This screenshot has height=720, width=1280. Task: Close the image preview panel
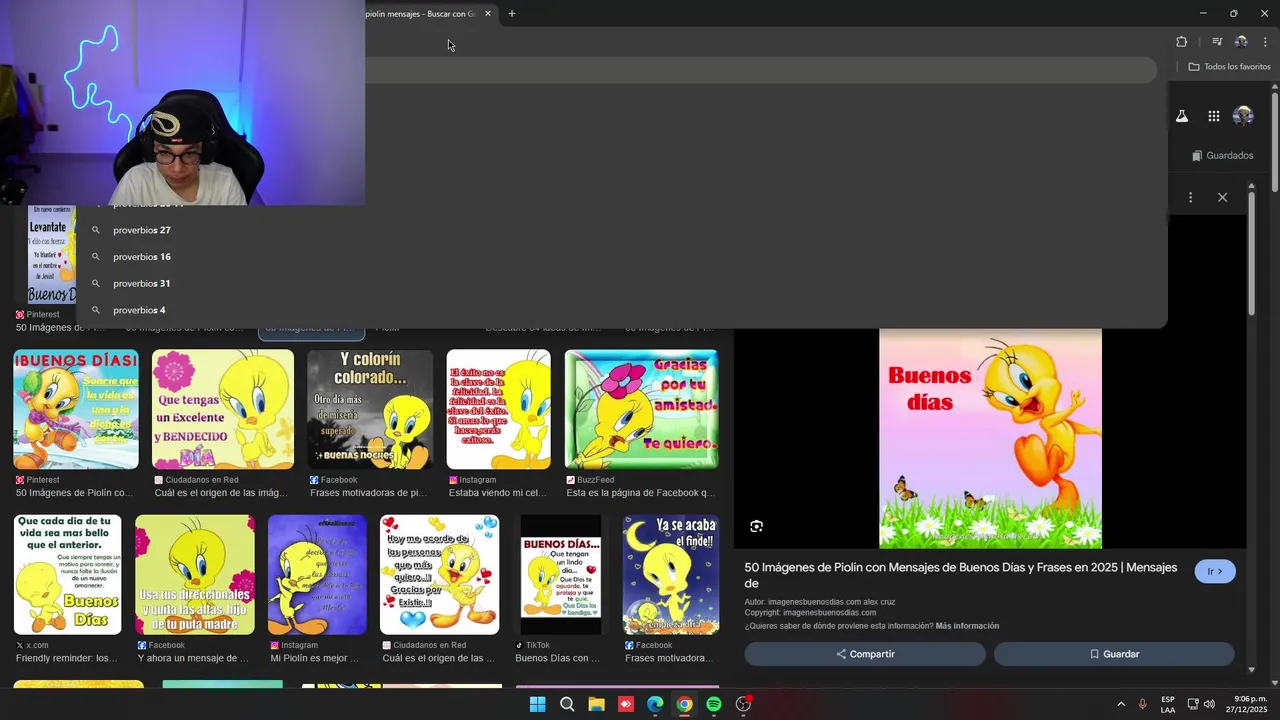point(1222,198)
